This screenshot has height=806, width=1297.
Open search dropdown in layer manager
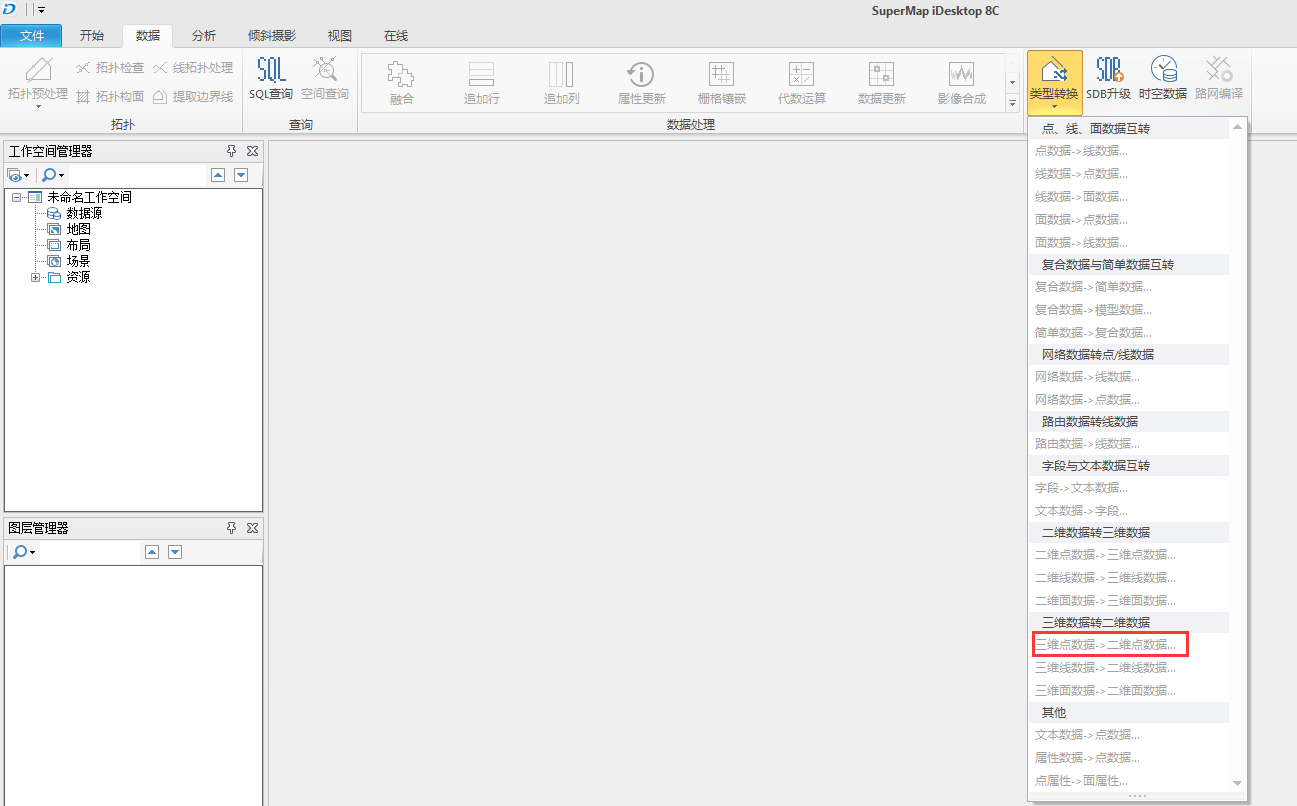(x=24, y=552)
